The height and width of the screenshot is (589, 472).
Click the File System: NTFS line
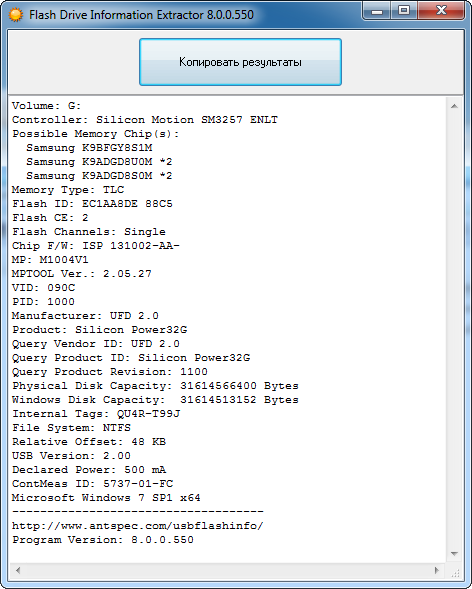[71, 428]
